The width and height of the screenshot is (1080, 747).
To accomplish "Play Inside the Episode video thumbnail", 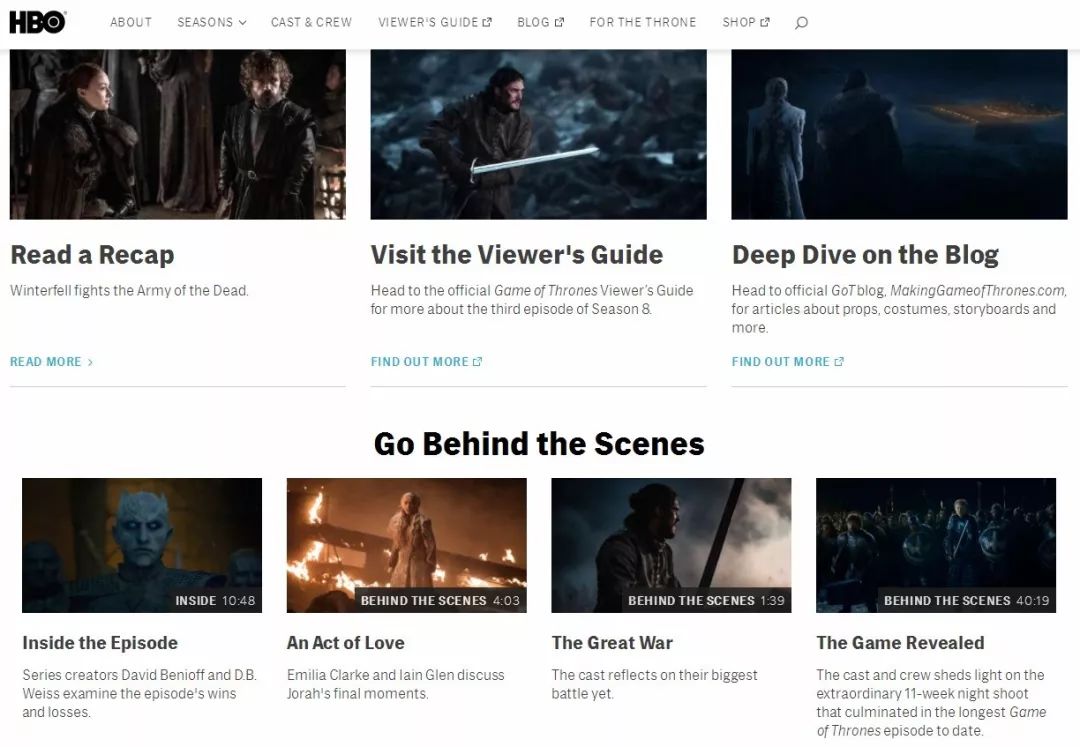I will (142, 545).
